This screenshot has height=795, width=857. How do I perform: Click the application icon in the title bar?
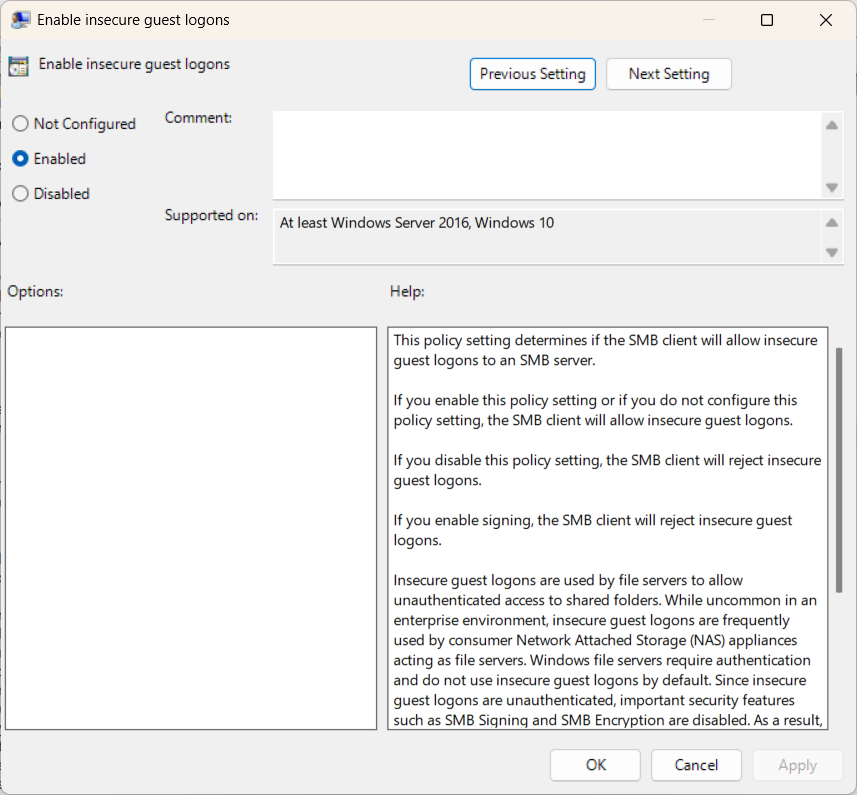pos(21,19)
